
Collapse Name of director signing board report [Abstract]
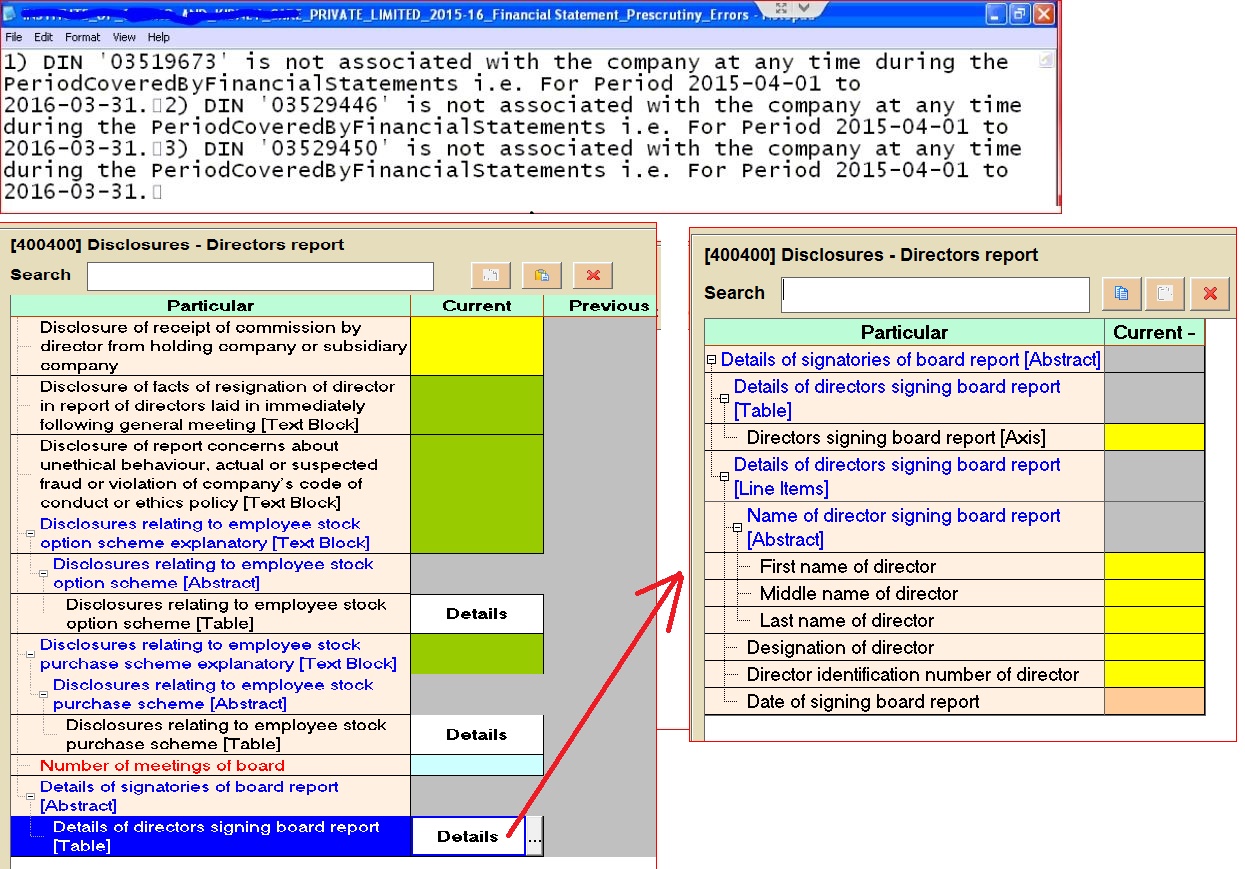pos(738,528)
